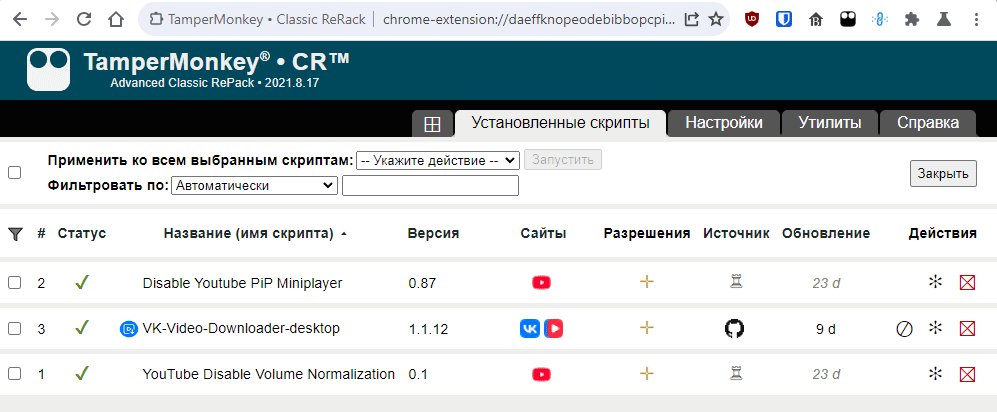Open the browser three-dot menu
The height and width of the screenshot is (412, 997).
click(x=977, y=20)
